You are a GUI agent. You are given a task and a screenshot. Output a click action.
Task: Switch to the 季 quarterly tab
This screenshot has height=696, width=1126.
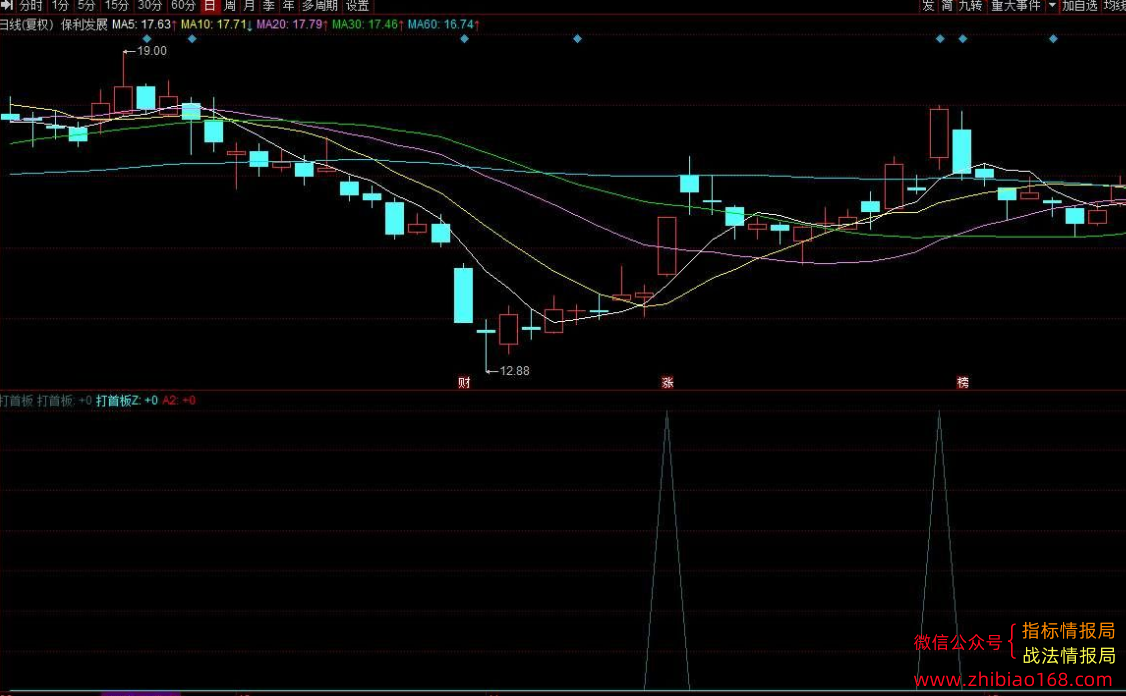tap(269, 6)
